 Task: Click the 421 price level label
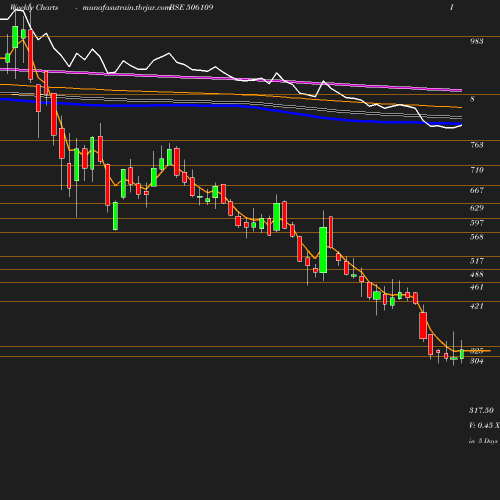point(477,306)
